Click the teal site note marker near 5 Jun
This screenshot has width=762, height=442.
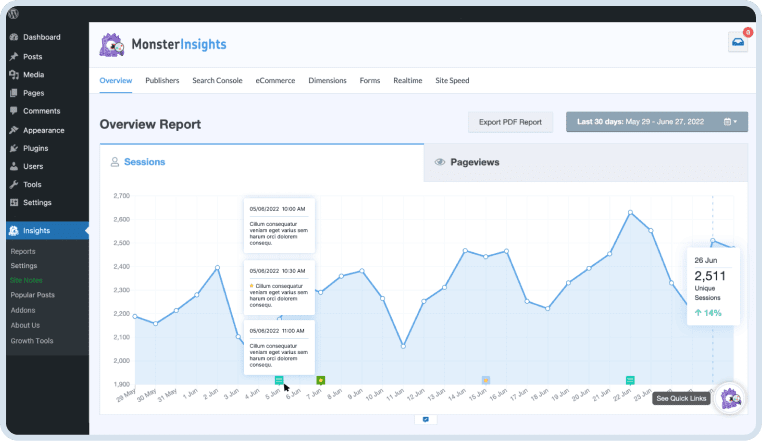pos(279,380)
